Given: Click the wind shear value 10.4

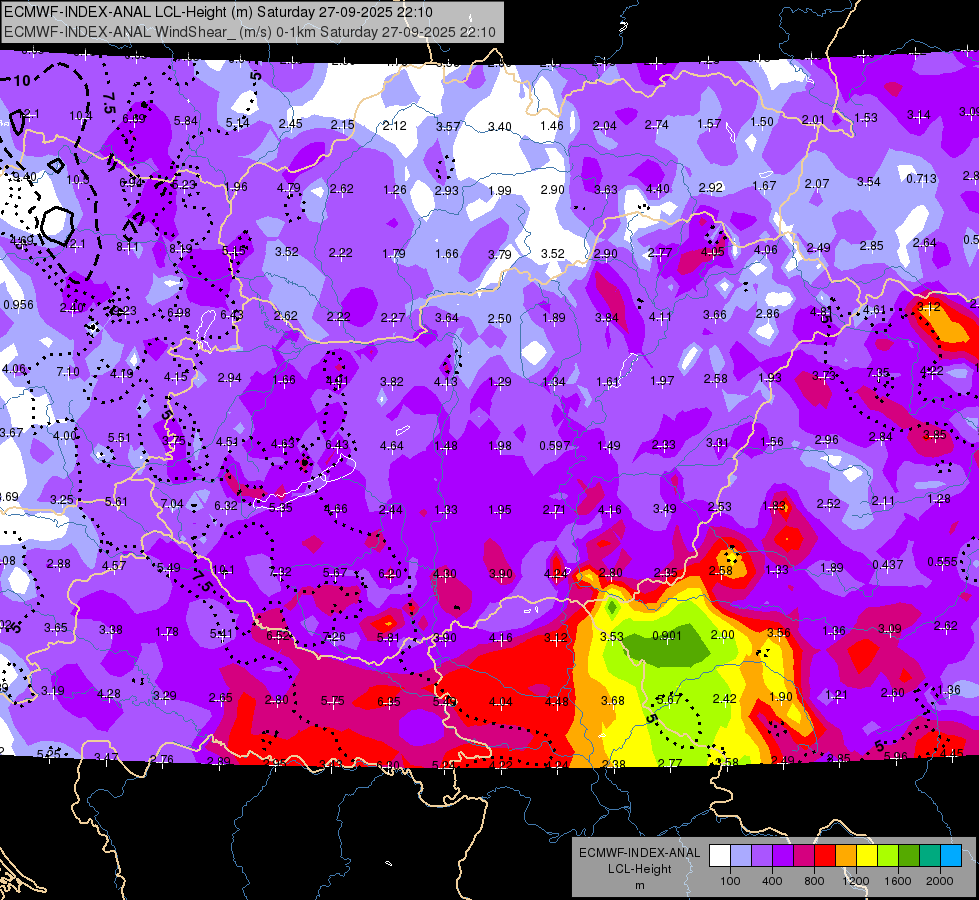Looking at the screenshot, I should pos(81,116).
